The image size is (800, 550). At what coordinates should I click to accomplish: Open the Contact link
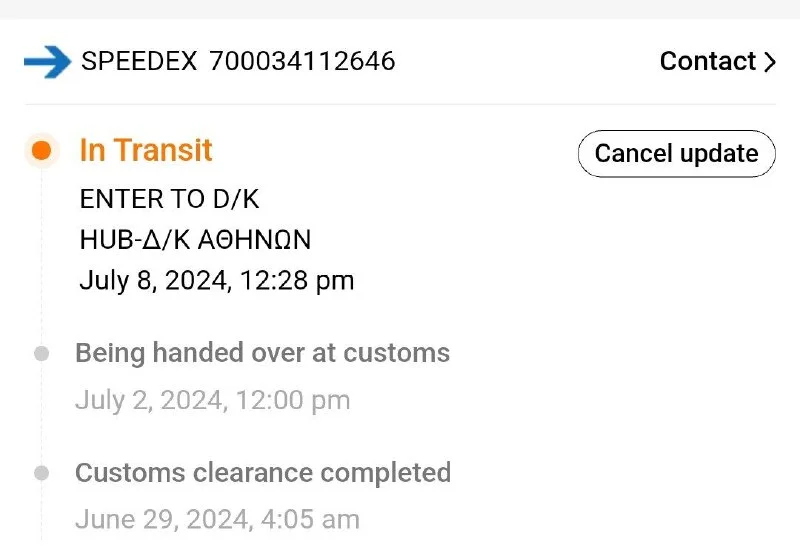coord(707,62)
